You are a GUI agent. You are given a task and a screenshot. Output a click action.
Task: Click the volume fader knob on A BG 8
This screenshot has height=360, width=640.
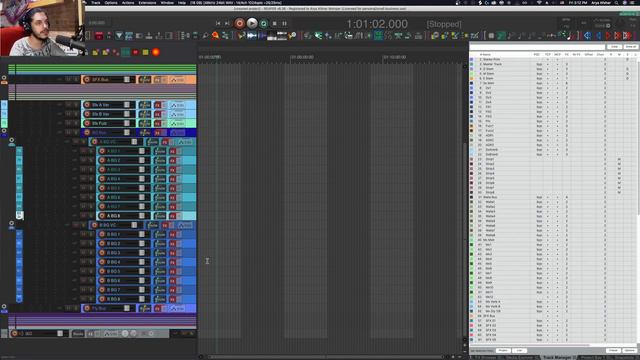click(x=142, y=216)
